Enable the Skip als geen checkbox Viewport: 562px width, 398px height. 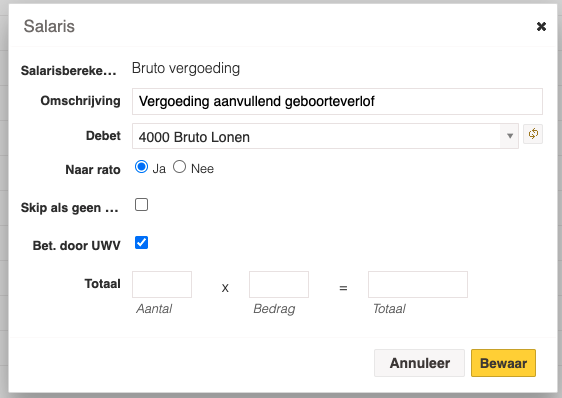(141, 205)
